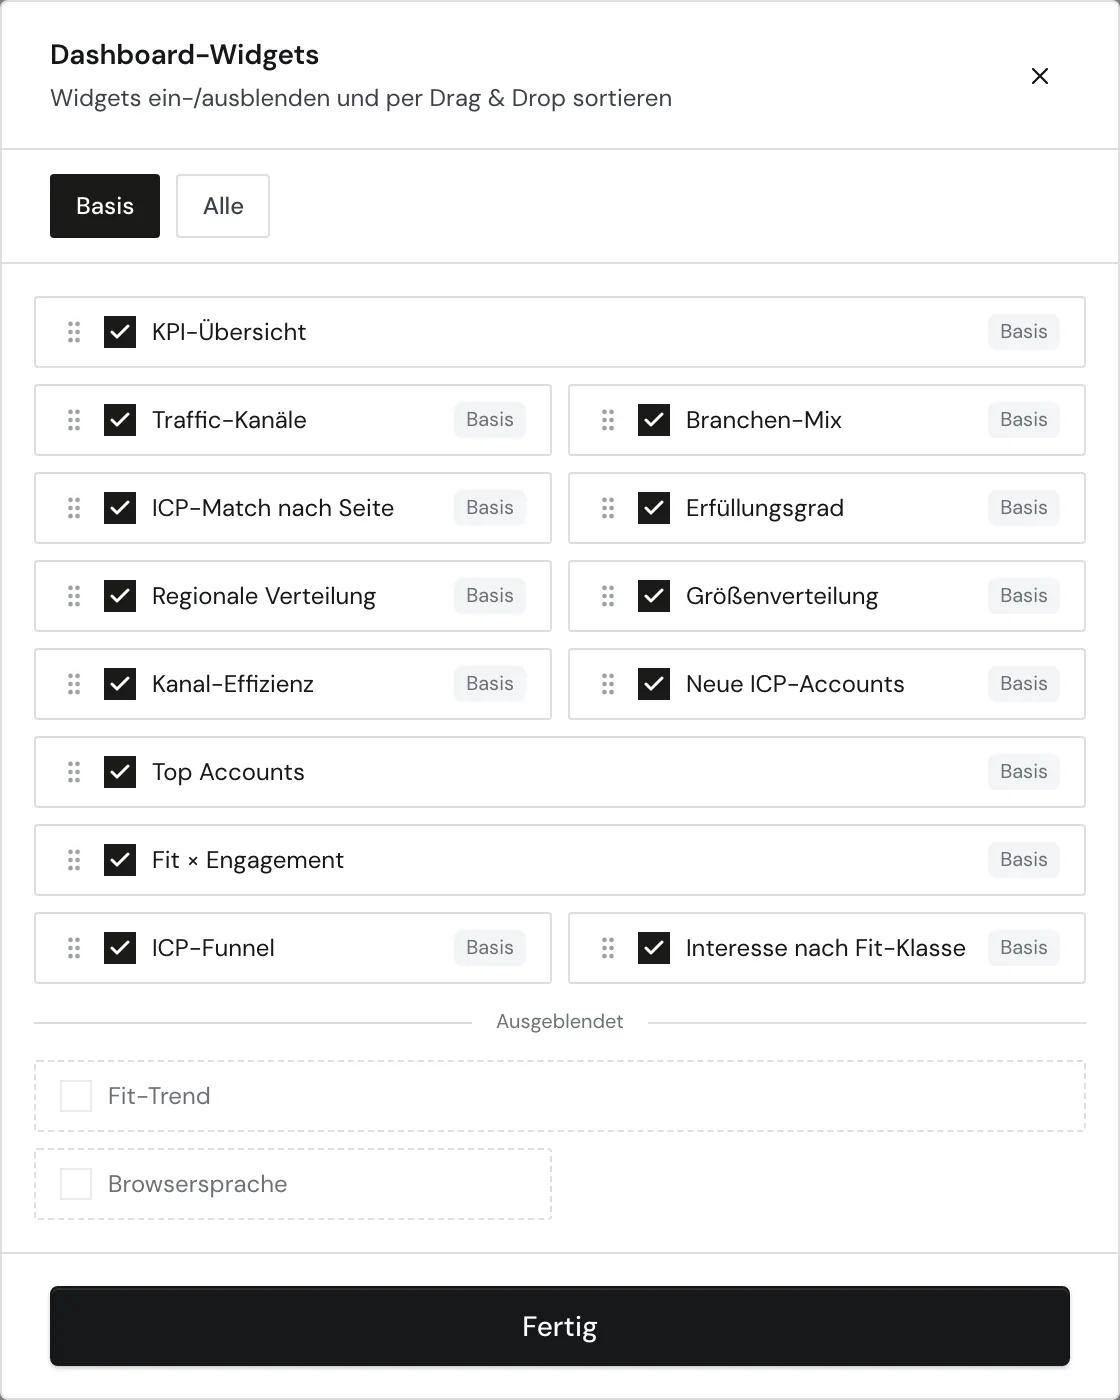Uncheck the Top Accounts checkbox
The image size is (1120, 1400).
[x=120, y=772]
